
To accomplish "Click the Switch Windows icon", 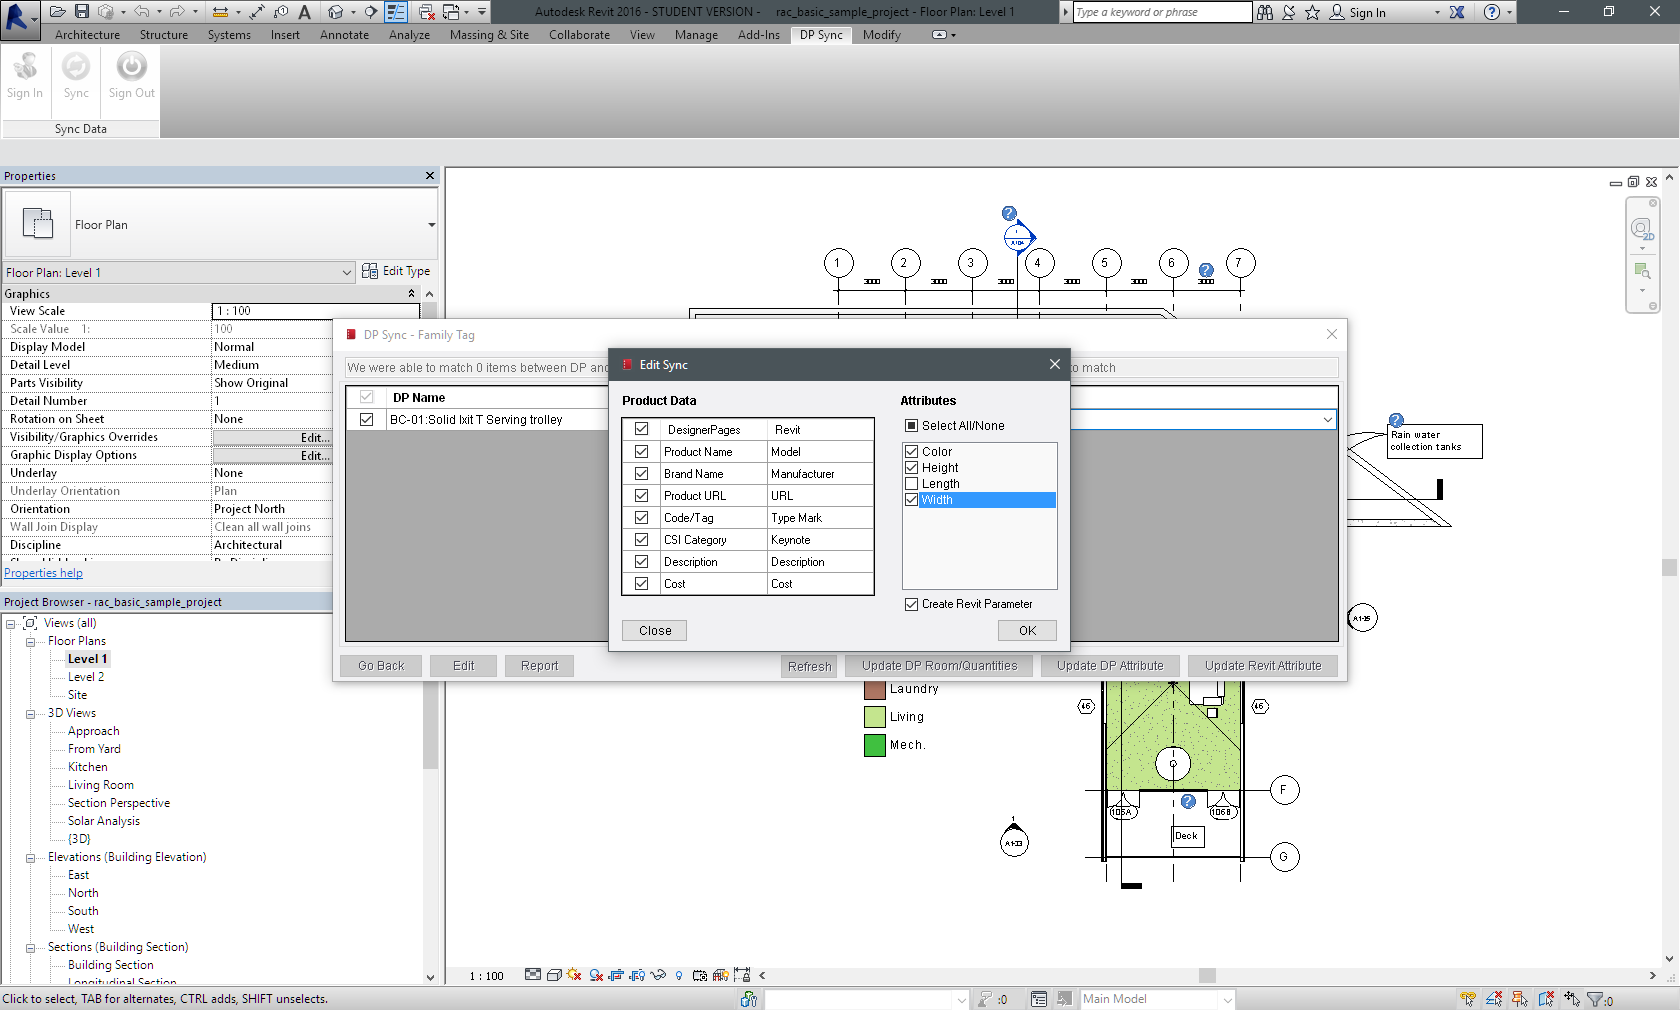I will (x=451, y=12).
